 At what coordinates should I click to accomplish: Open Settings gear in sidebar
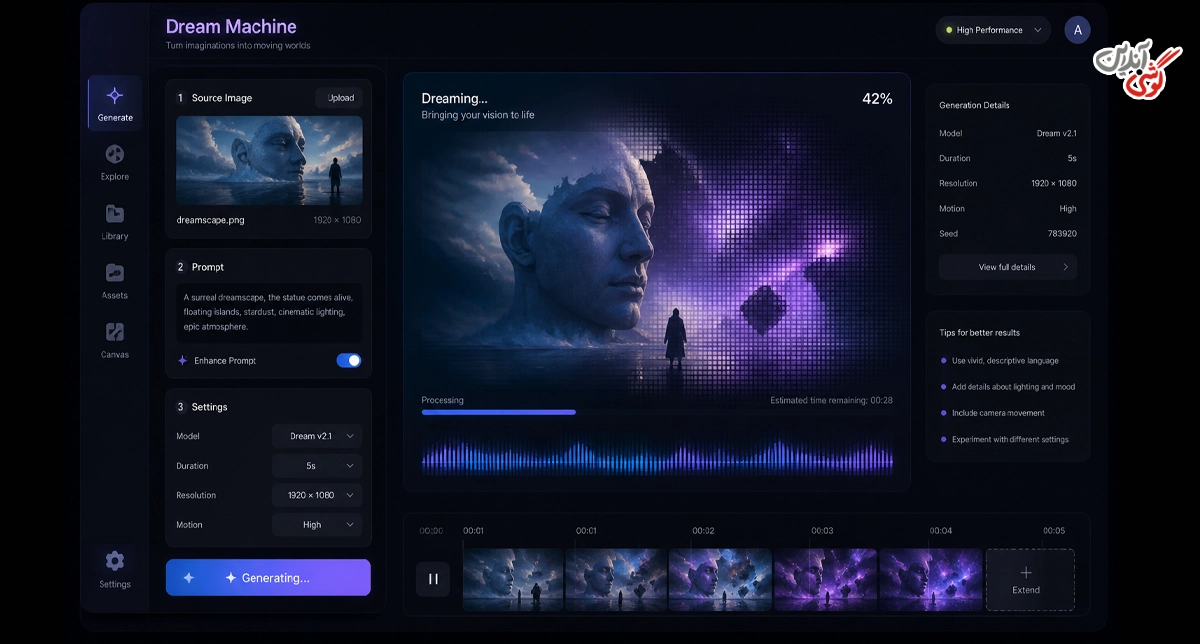coord(115,560)
